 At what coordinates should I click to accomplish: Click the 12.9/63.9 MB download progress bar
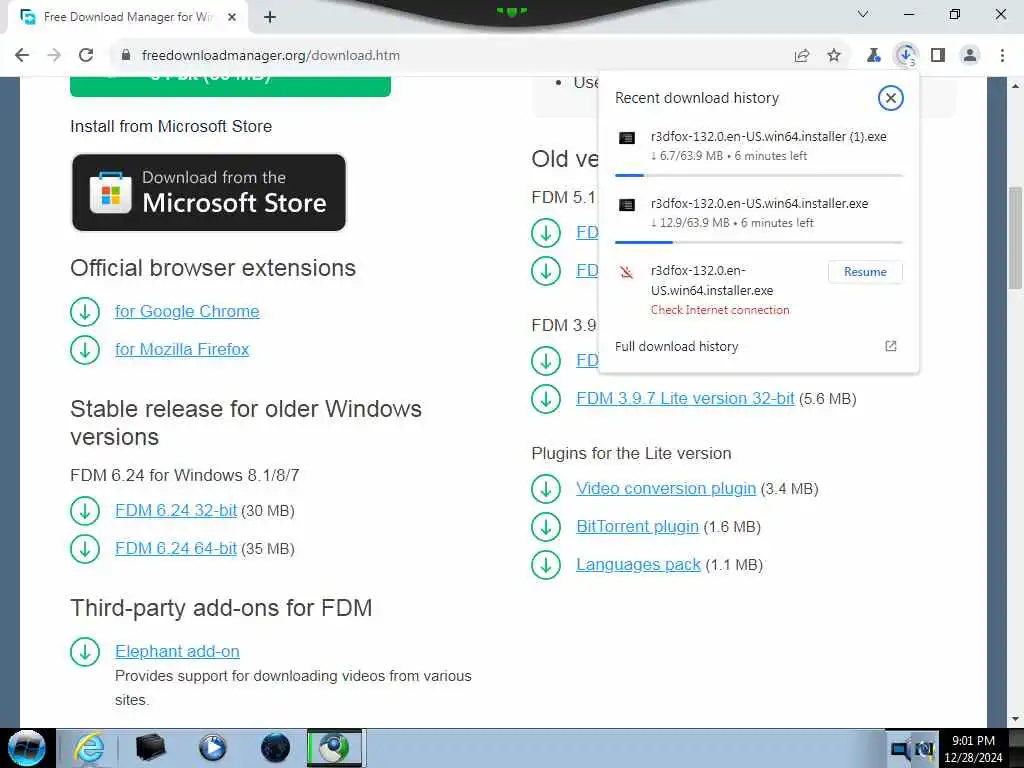(x=759, y=242)
